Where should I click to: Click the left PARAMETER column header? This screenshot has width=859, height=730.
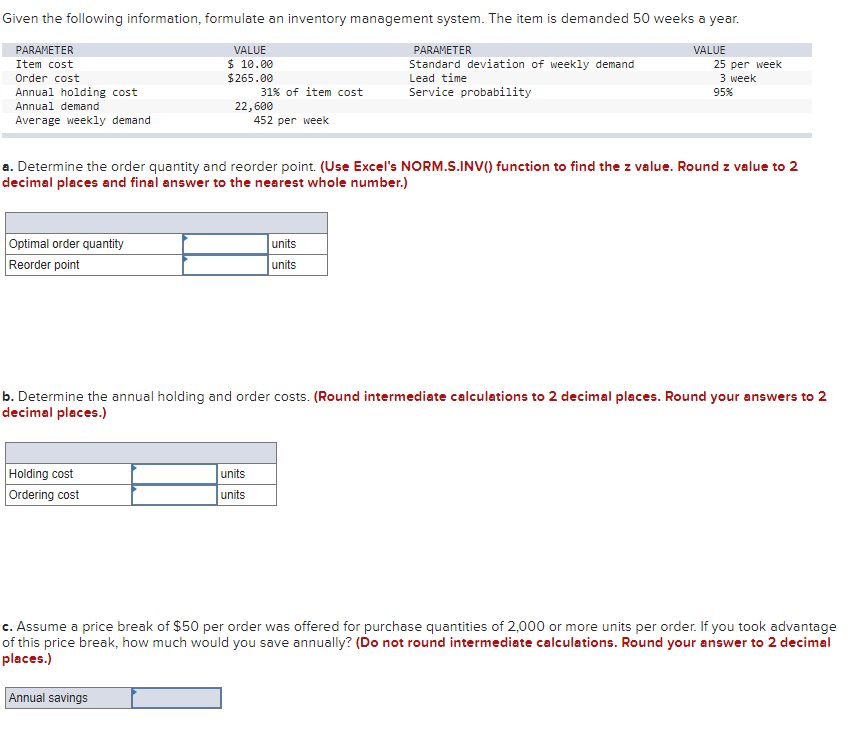[43, 50]
